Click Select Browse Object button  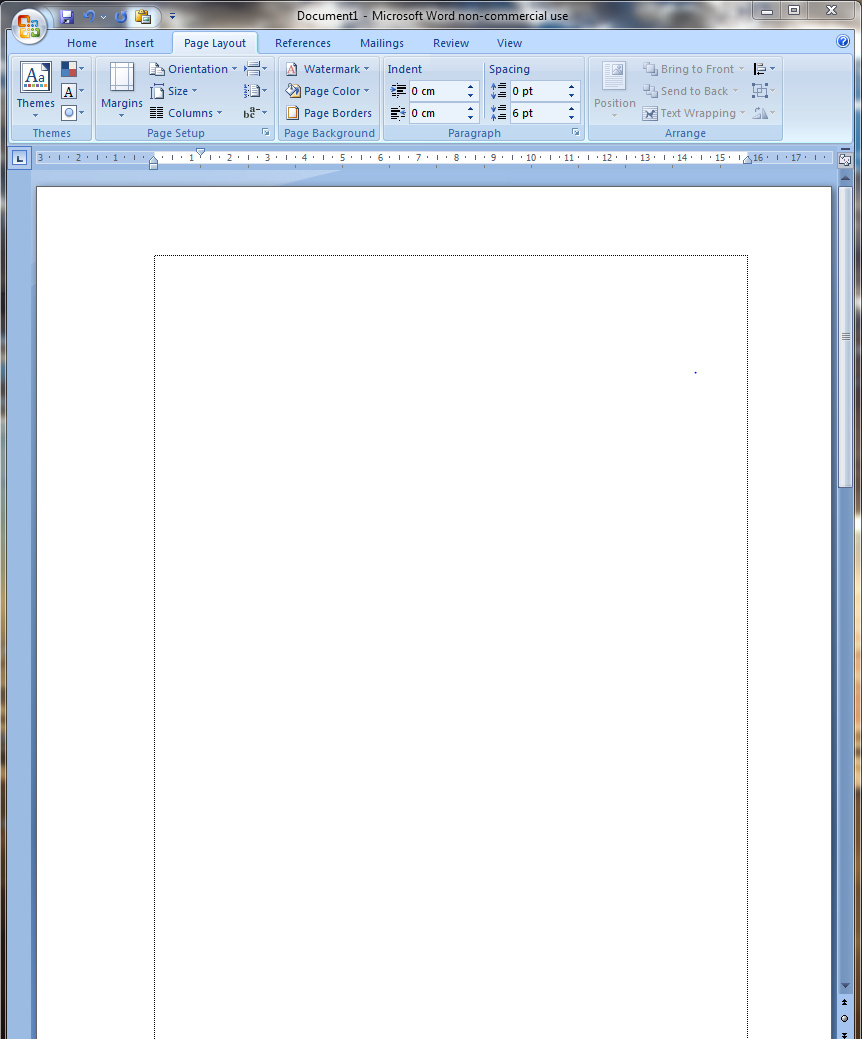[x=845, y=1018]
